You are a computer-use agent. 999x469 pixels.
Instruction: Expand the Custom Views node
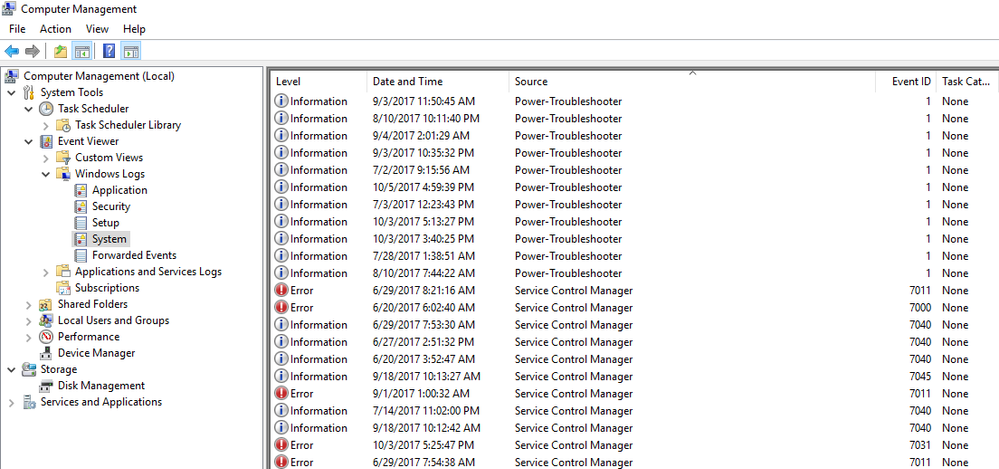click(x=46, y=158)
